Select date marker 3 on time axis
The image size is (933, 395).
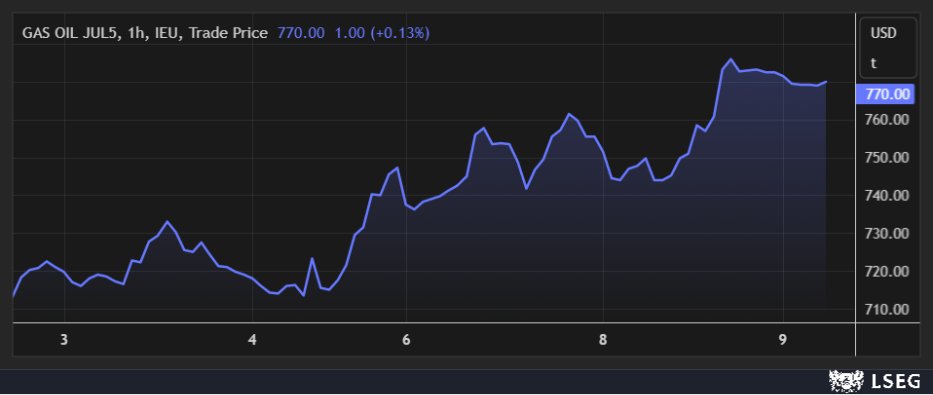tap(64, 340)
